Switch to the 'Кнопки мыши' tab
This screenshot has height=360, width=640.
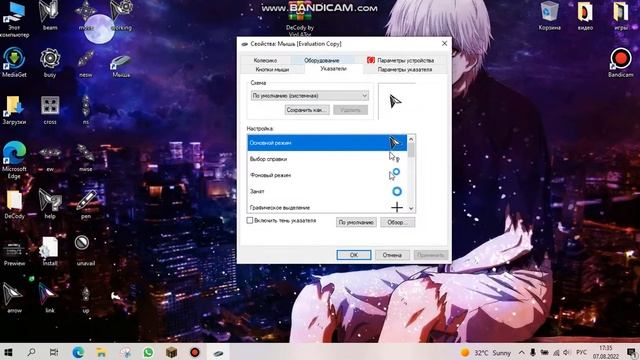[x=272, y=69]
